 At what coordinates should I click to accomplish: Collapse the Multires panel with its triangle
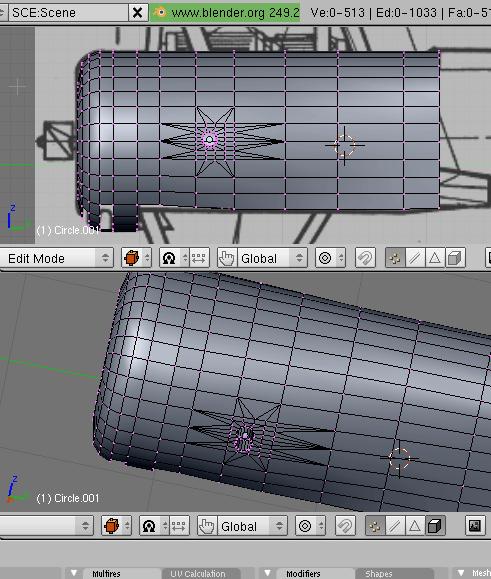pos(74,573)
